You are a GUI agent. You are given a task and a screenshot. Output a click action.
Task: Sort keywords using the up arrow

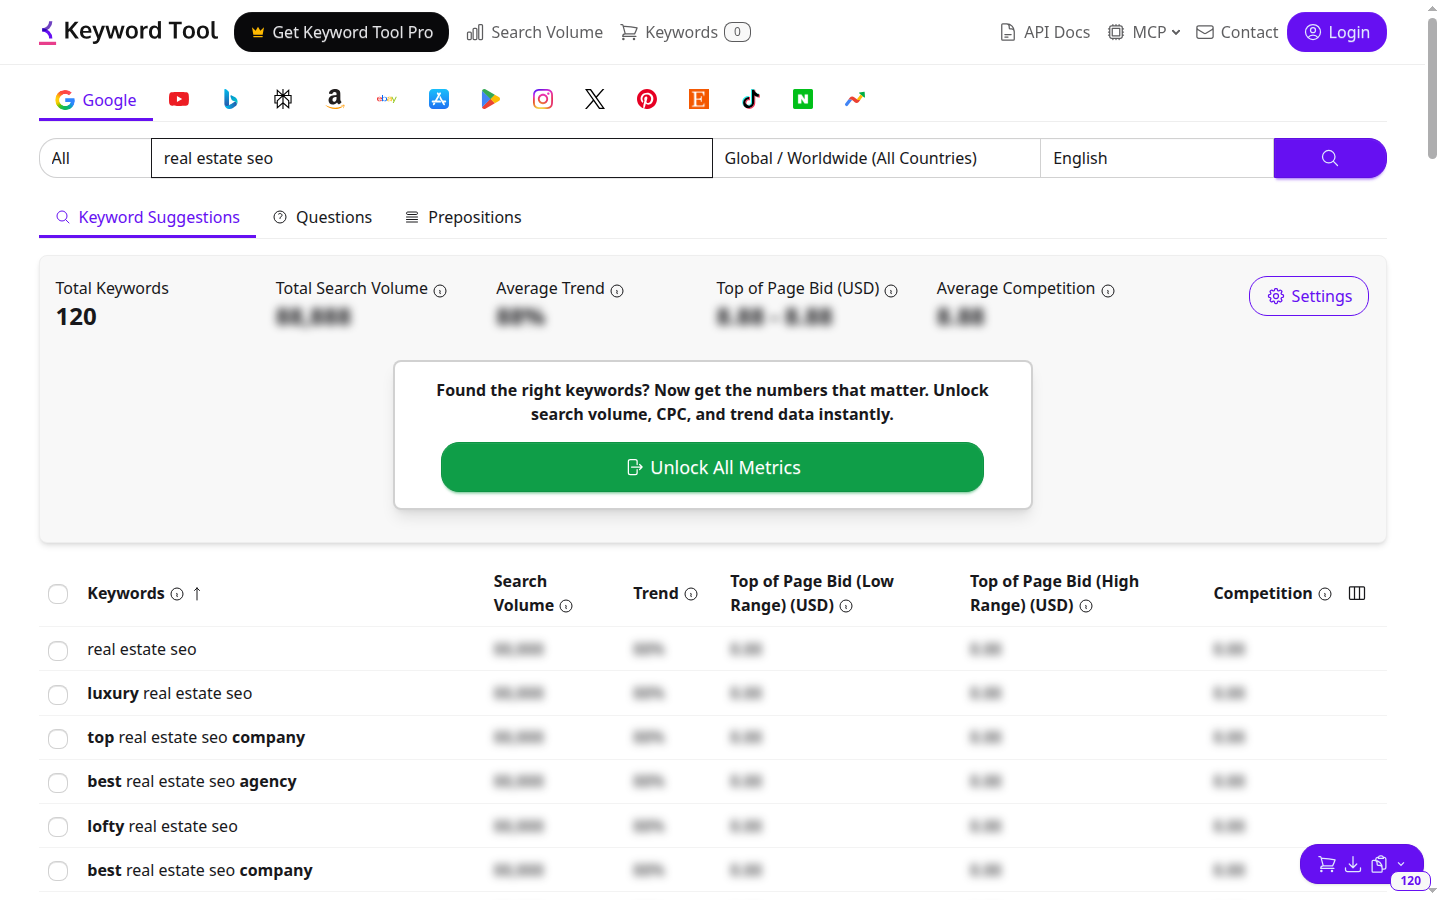(x=197, y=594)
